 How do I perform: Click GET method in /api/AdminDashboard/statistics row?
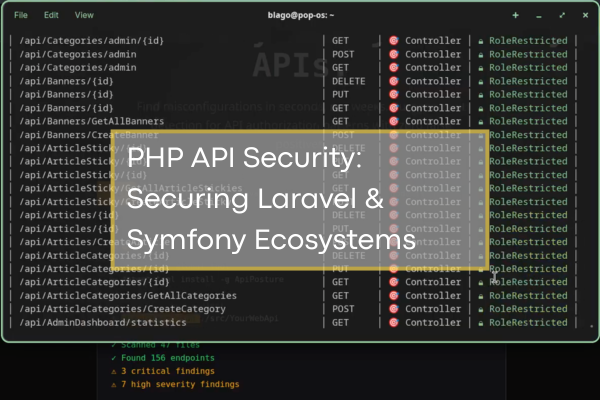point(340,323)
